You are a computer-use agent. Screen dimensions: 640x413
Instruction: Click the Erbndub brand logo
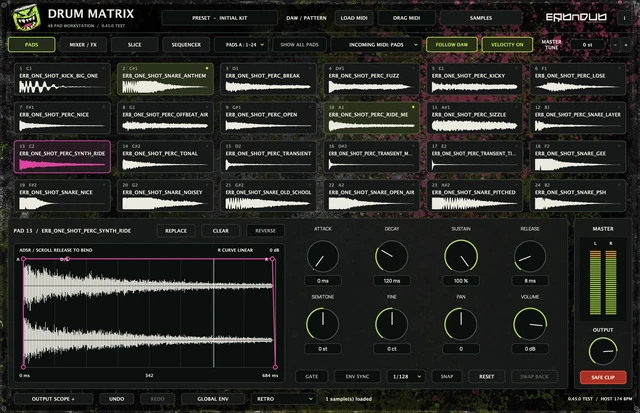pos(576,17)
